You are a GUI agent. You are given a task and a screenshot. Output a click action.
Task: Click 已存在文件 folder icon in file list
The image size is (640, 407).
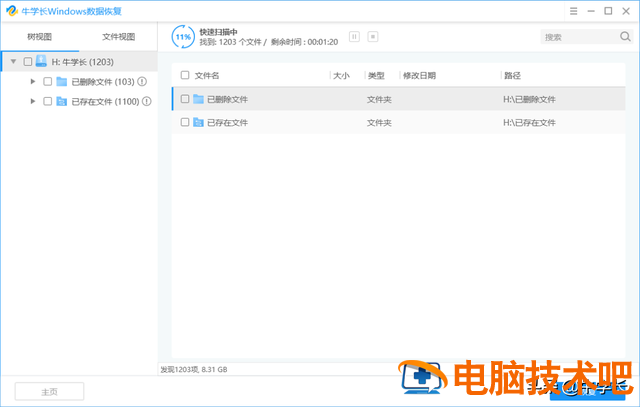pyautogui.click(x=198, y=122)
